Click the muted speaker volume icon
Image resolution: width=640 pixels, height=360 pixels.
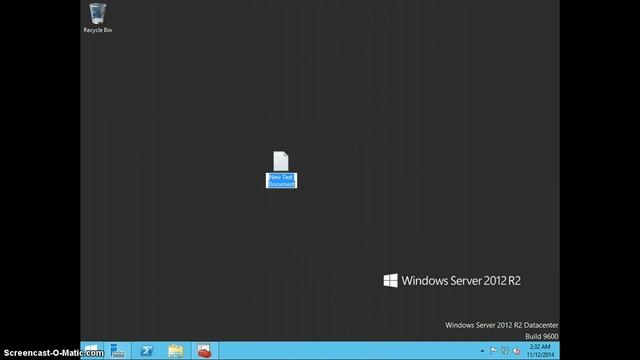tap(516, 351)
